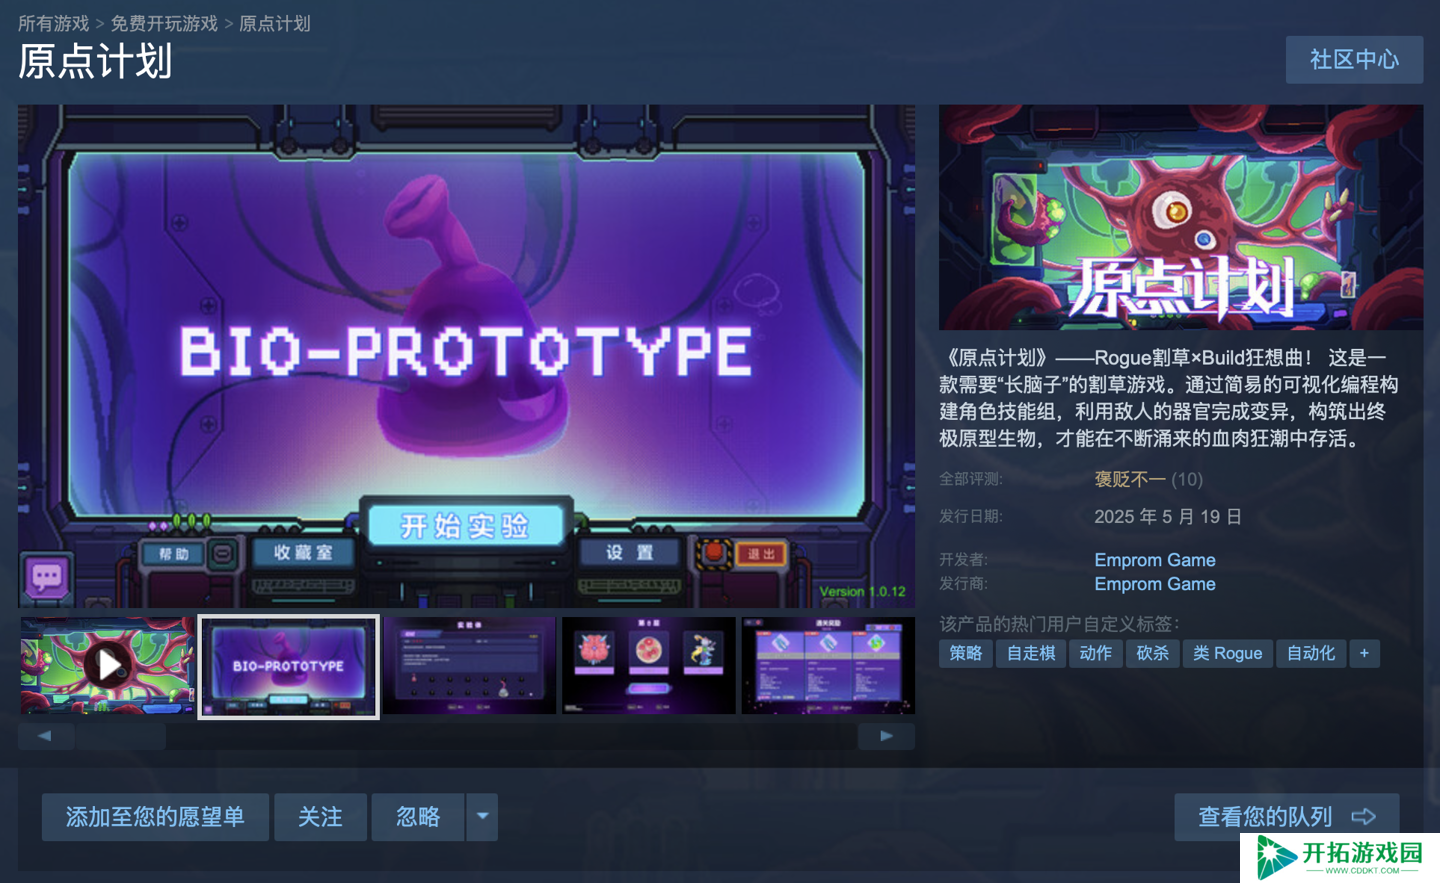Open publisher Emprom Game link
Screen dimensions: 1440x883
tap(1155, 584)
